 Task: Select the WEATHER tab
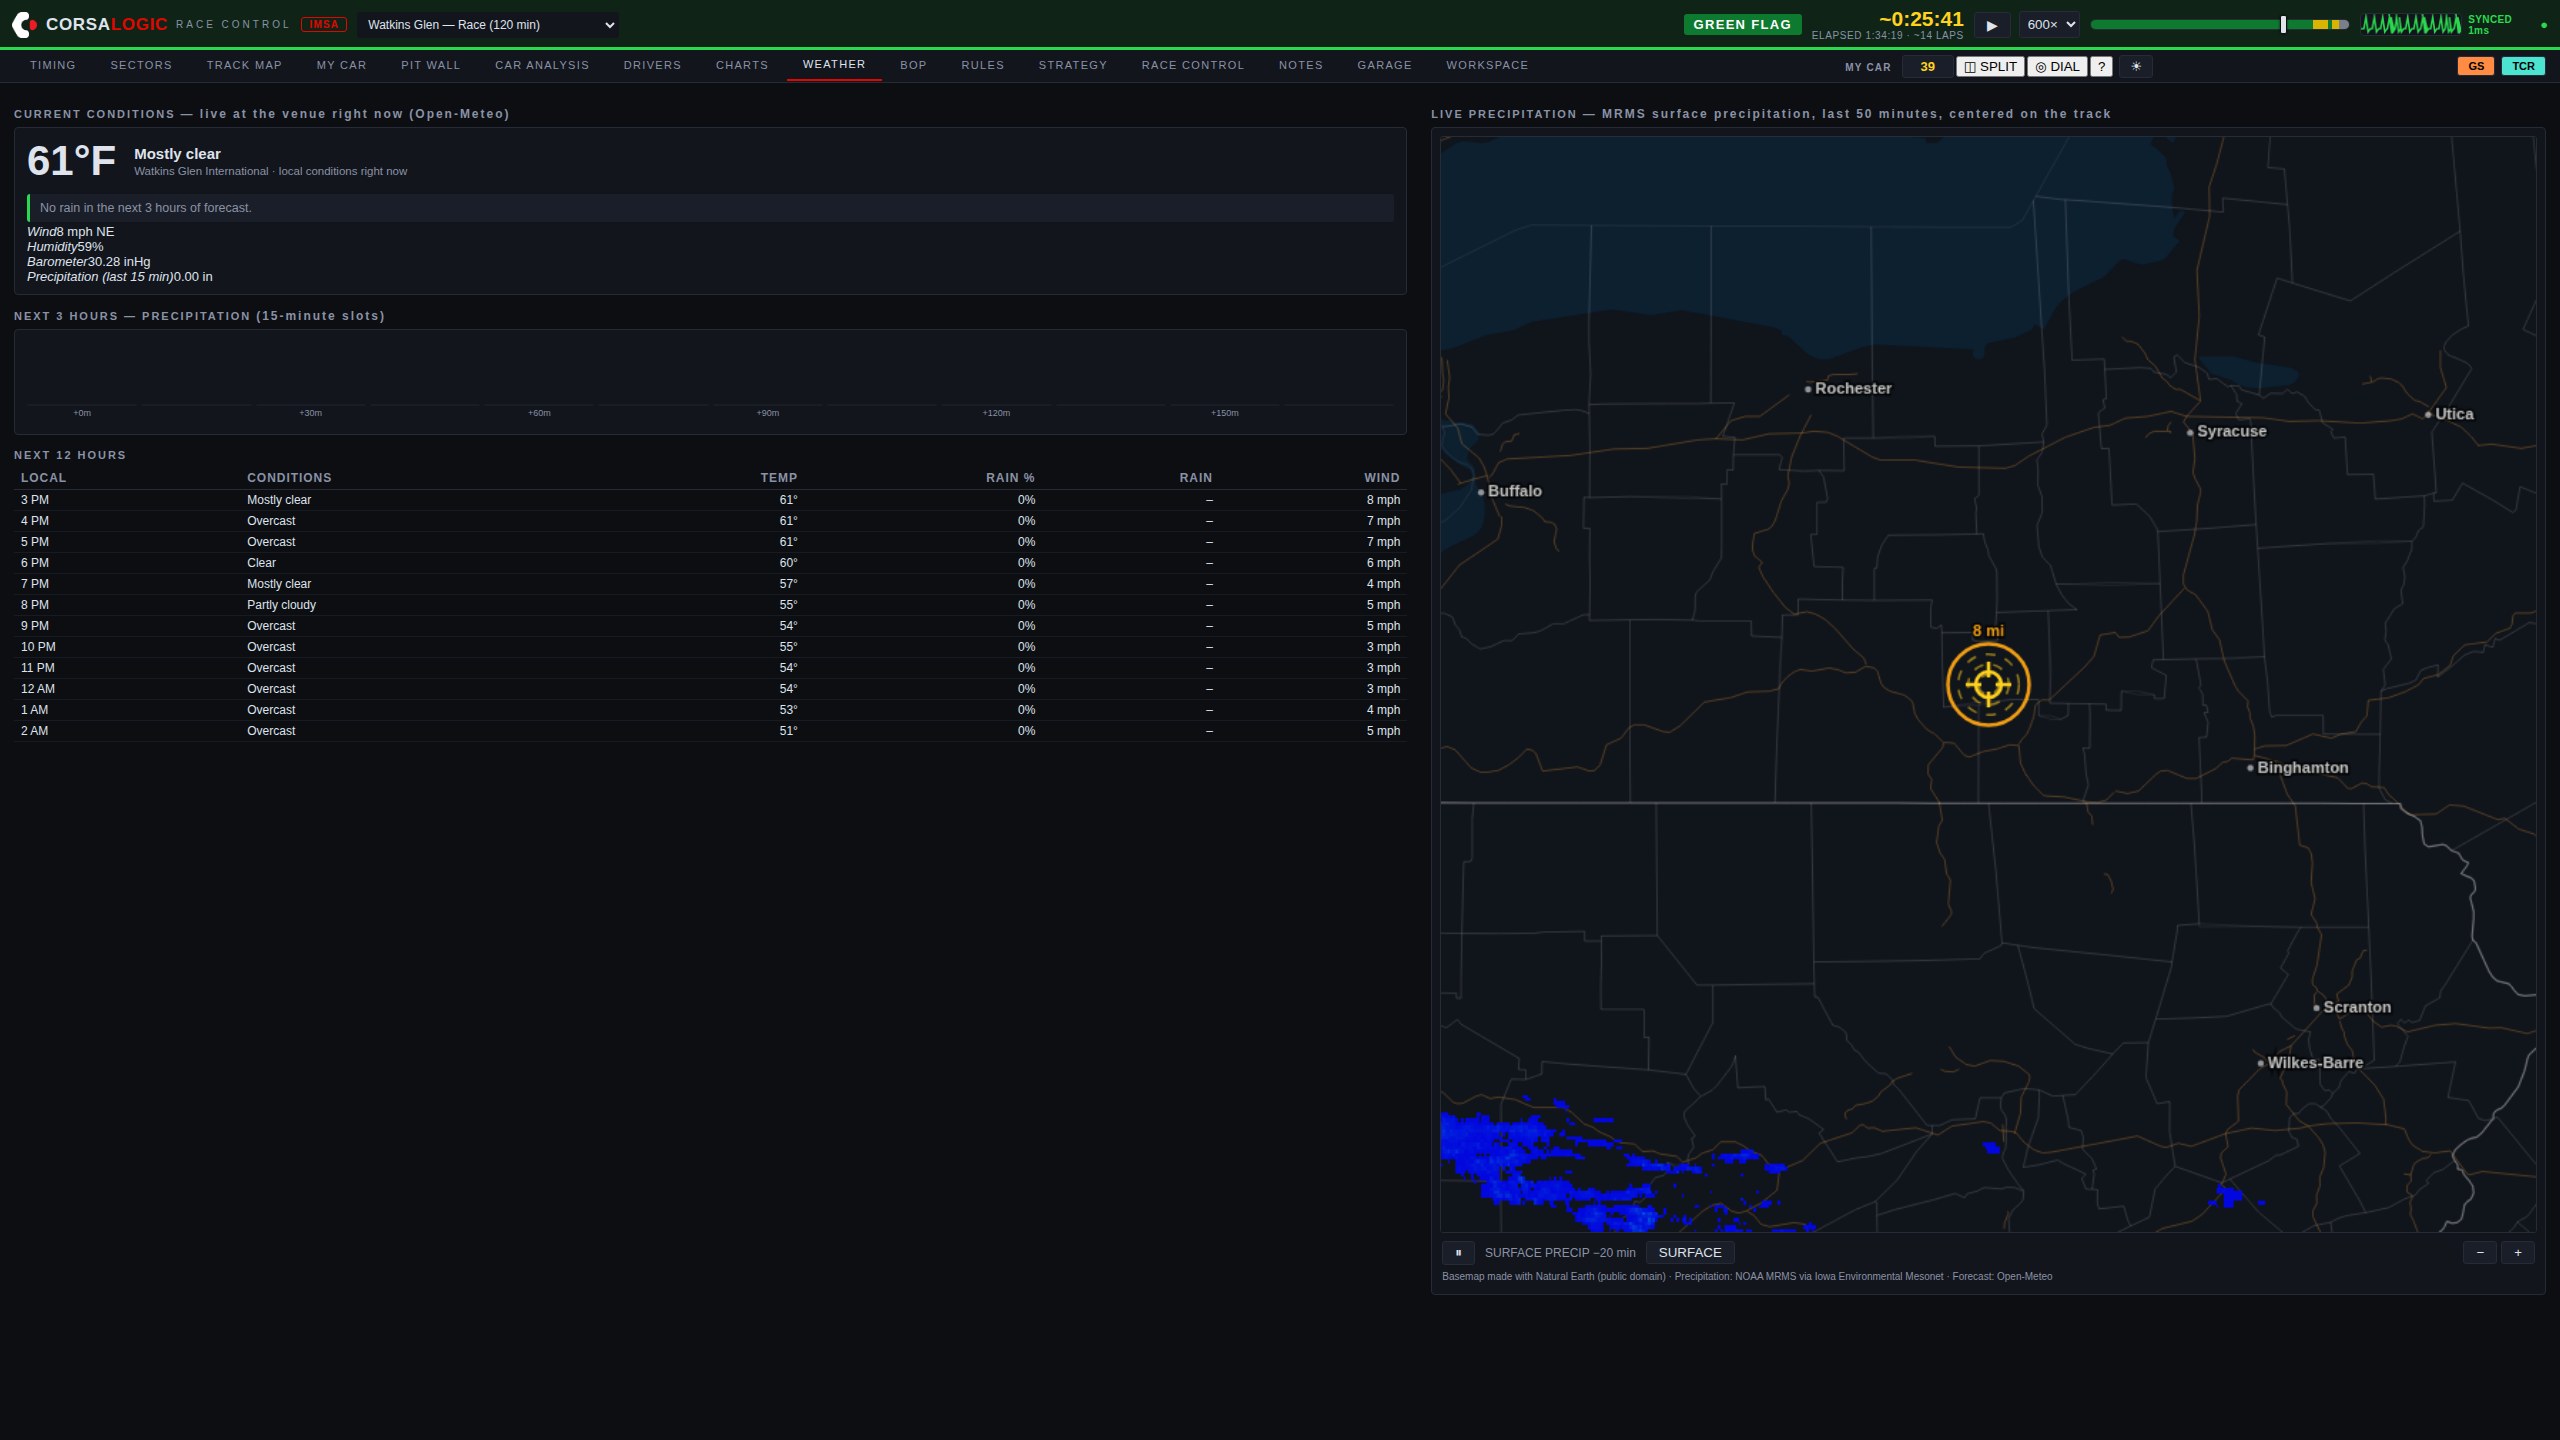pyautogui.click(x=834, y=65)
